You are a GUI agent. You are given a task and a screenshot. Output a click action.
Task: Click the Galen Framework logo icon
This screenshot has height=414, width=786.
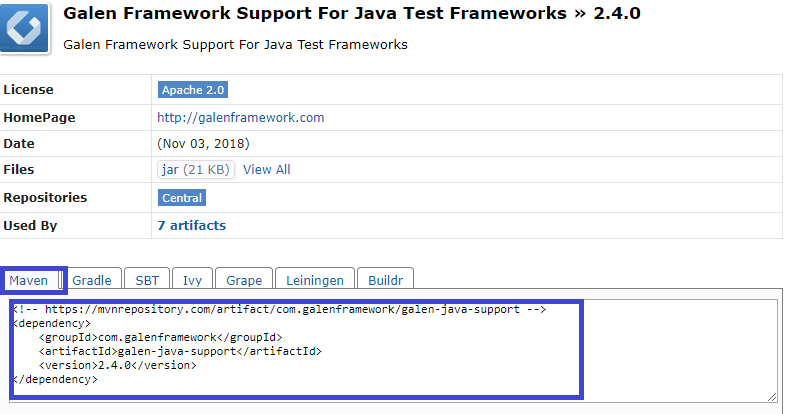26,29
